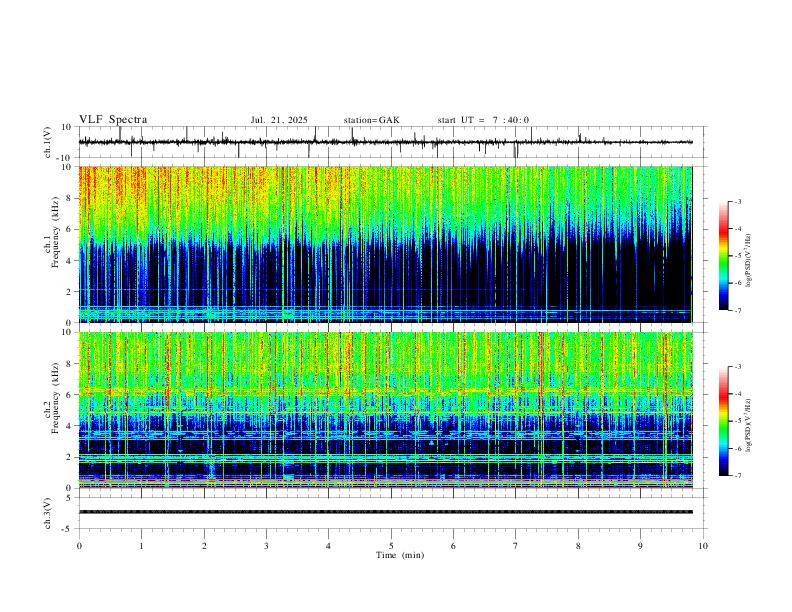Click the "-3" label on ch.1 color bar

pos(737,201)
